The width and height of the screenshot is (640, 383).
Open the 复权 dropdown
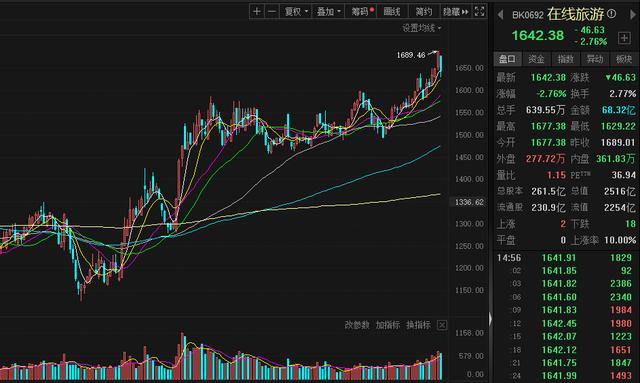296,11
